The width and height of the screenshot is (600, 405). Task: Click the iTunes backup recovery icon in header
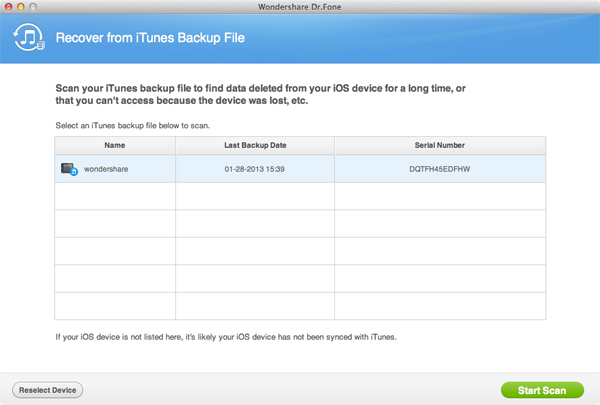tap(29, 37)
